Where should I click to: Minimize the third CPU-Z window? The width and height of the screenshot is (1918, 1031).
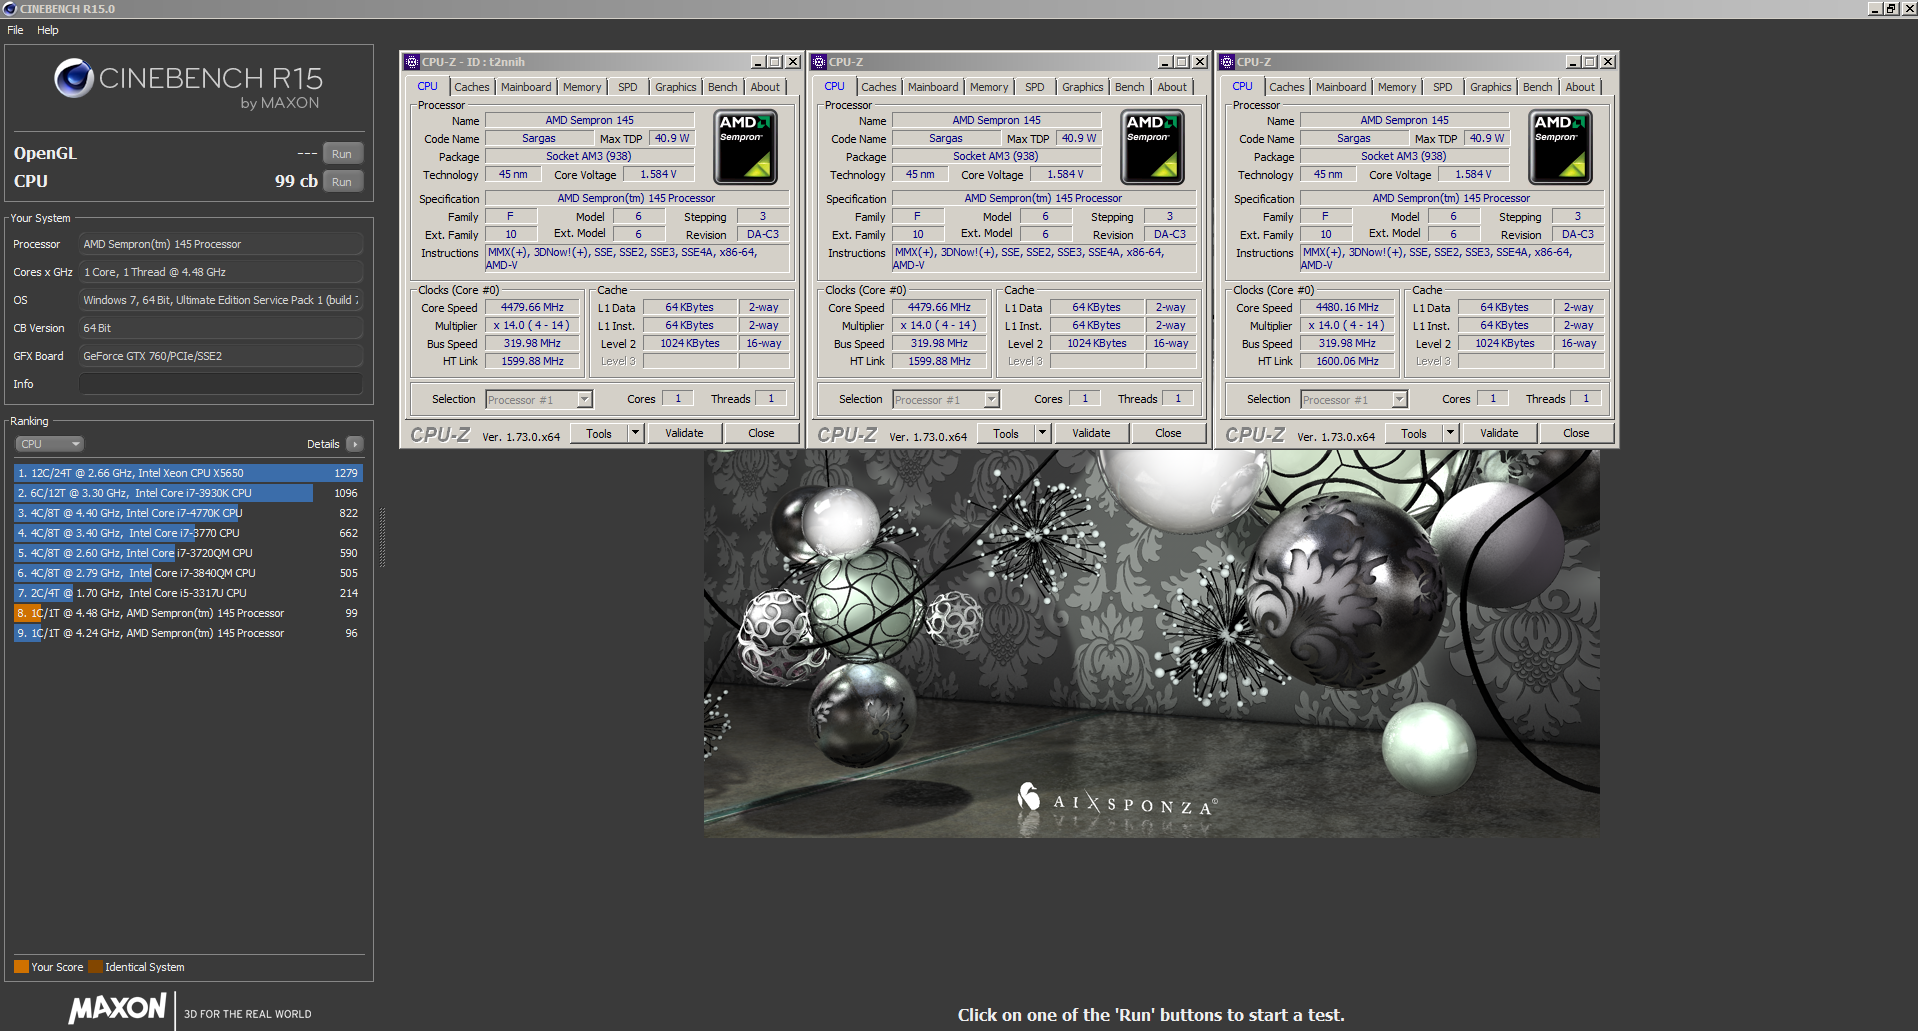[1573, 62]
